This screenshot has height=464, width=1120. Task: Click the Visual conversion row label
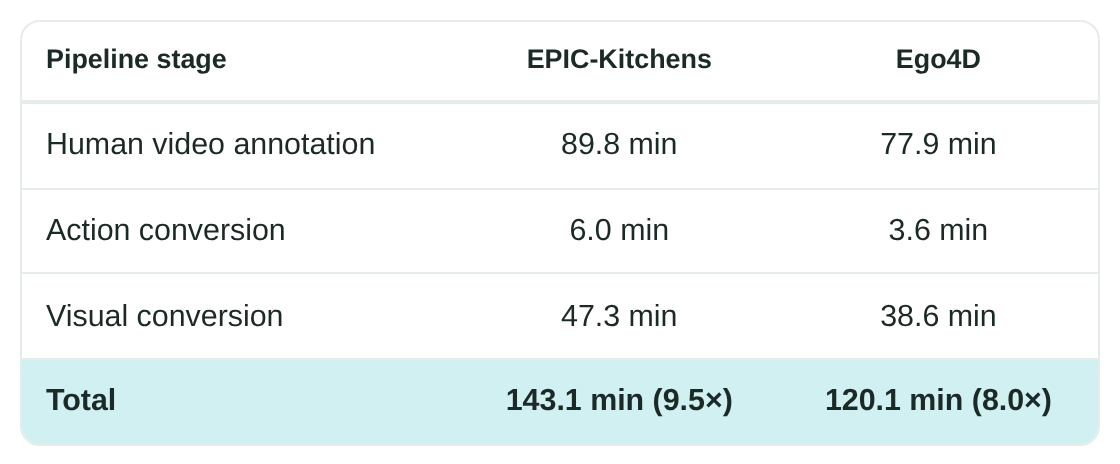click(164, 316)
